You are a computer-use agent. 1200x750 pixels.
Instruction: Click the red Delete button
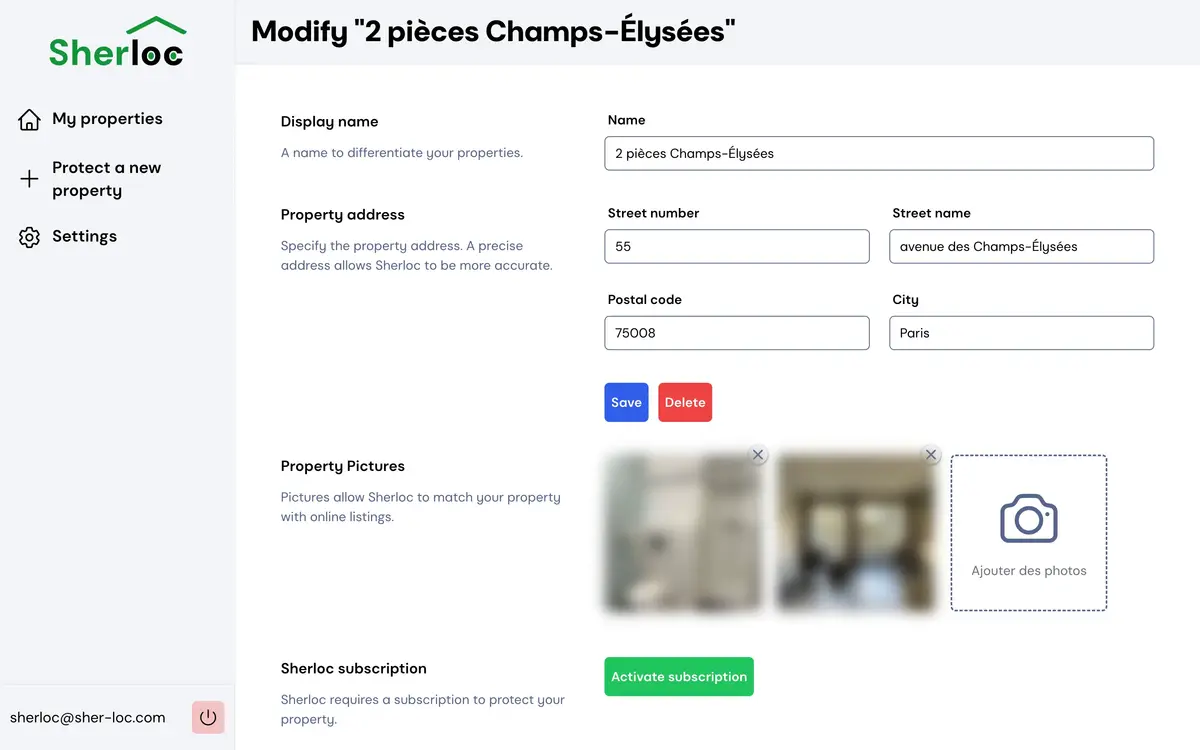[x=685, y=402]
